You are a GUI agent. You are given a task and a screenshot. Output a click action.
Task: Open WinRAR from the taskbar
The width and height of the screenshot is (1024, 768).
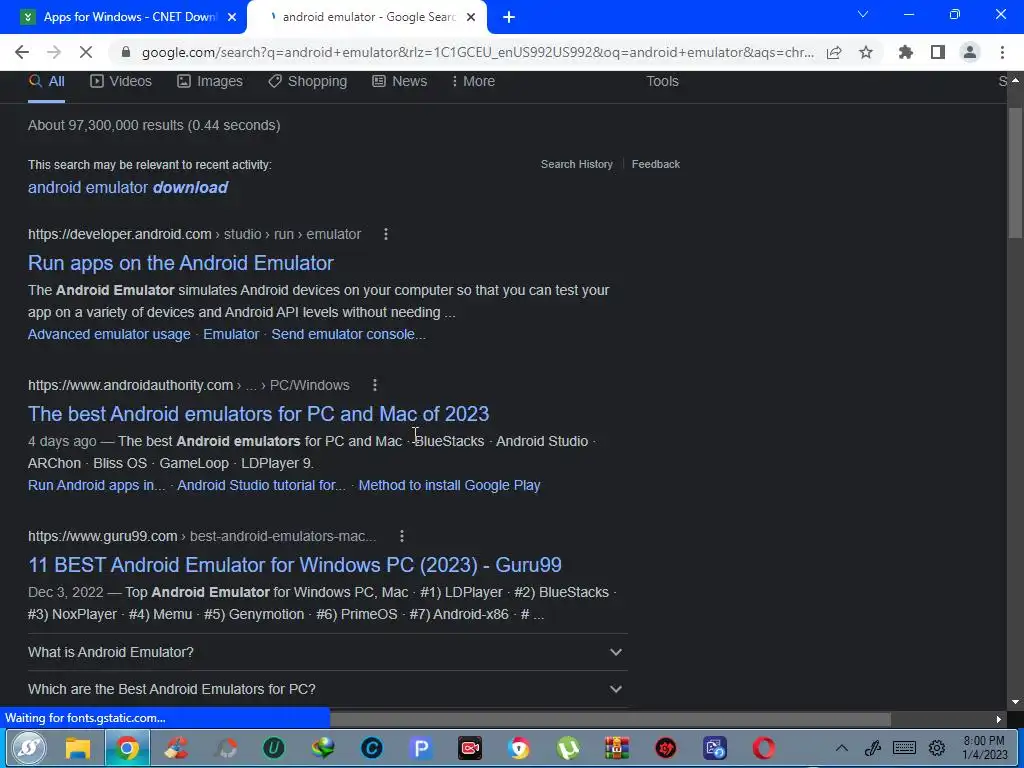coord(616,748)
